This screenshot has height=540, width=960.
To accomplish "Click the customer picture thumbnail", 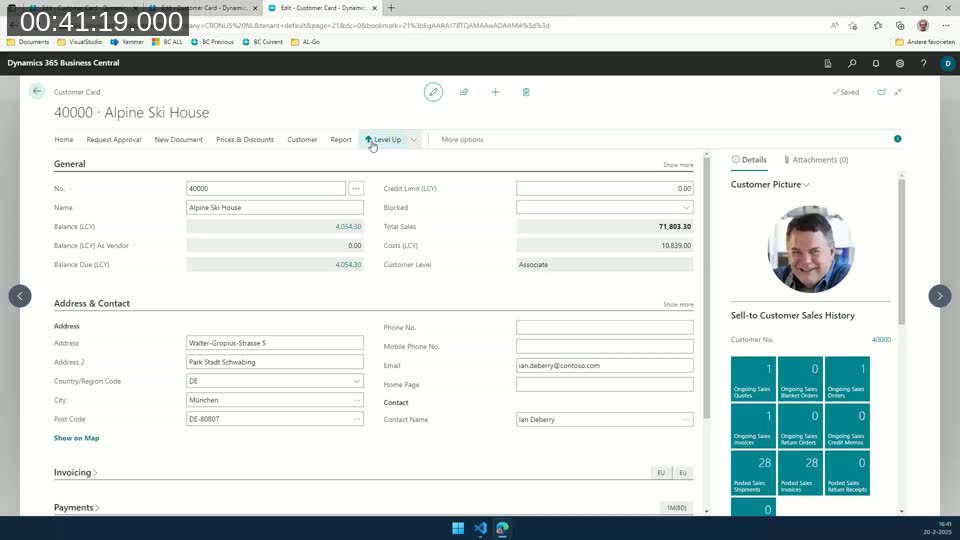I will coord(811,249).
